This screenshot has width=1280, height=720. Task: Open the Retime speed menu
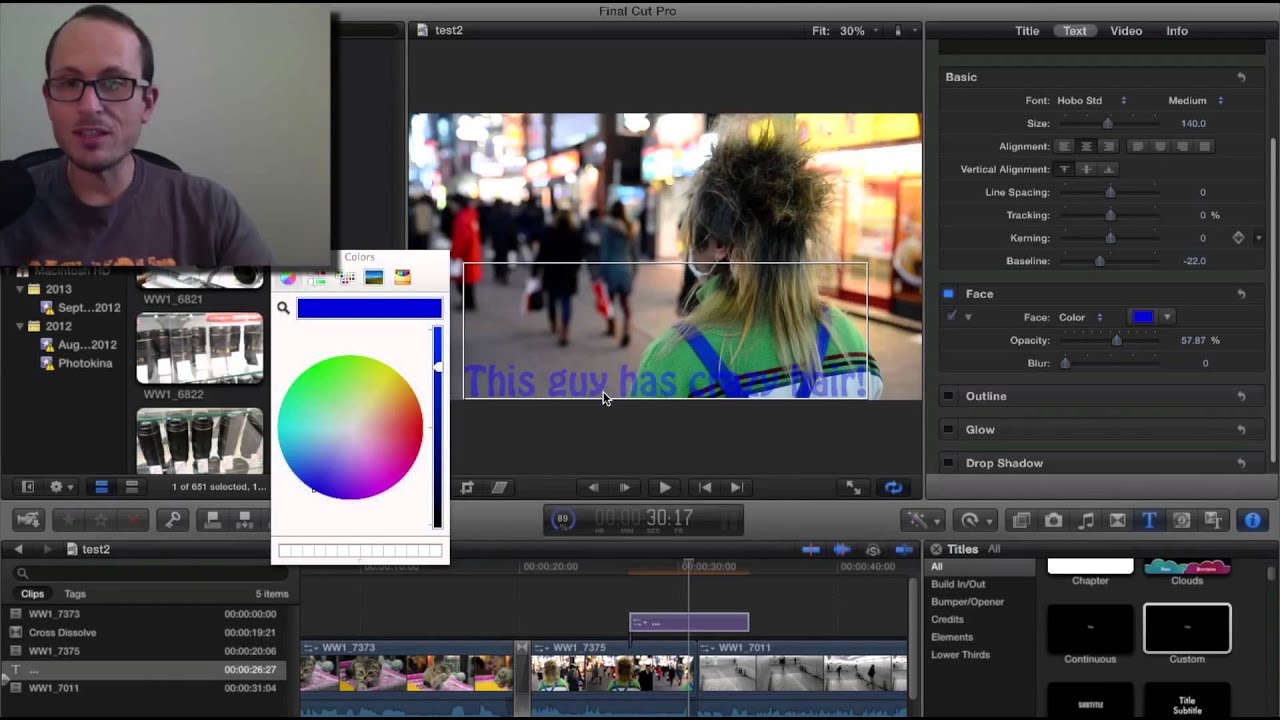(973, 520)
